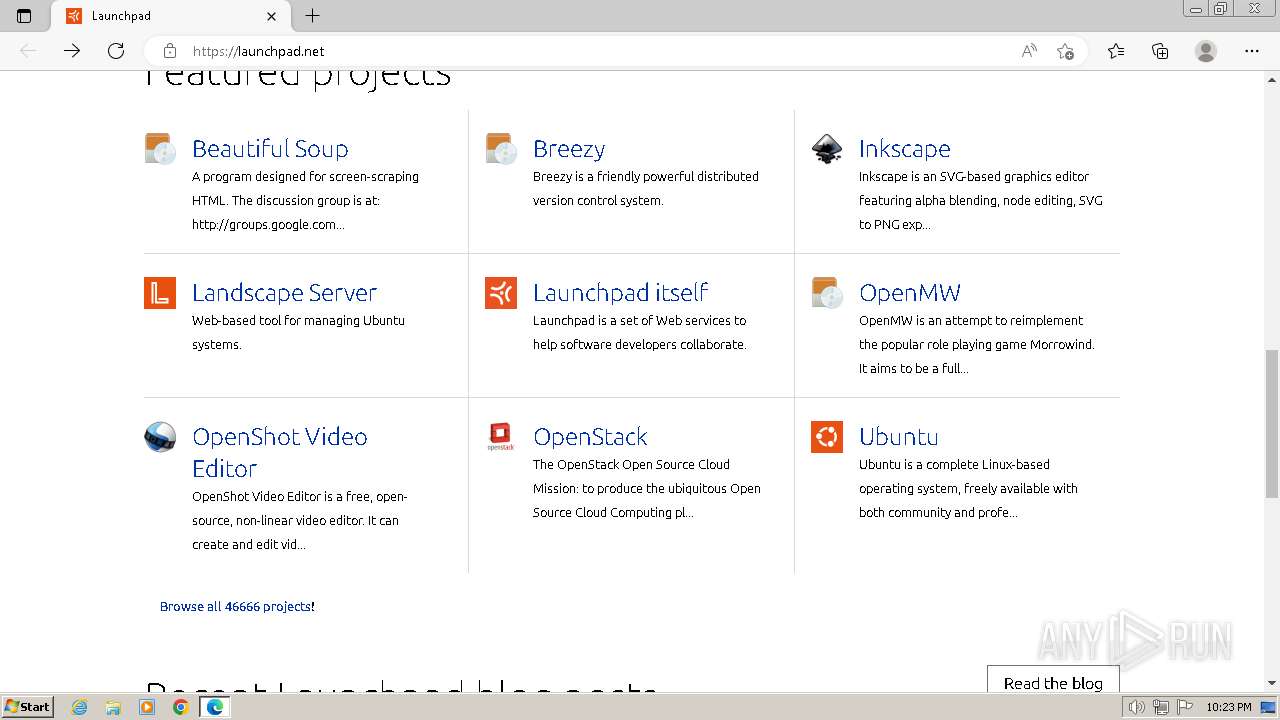Open the user profile menu
Viewport: 1280px width, 720px height.
click(x=1206, y=51)
